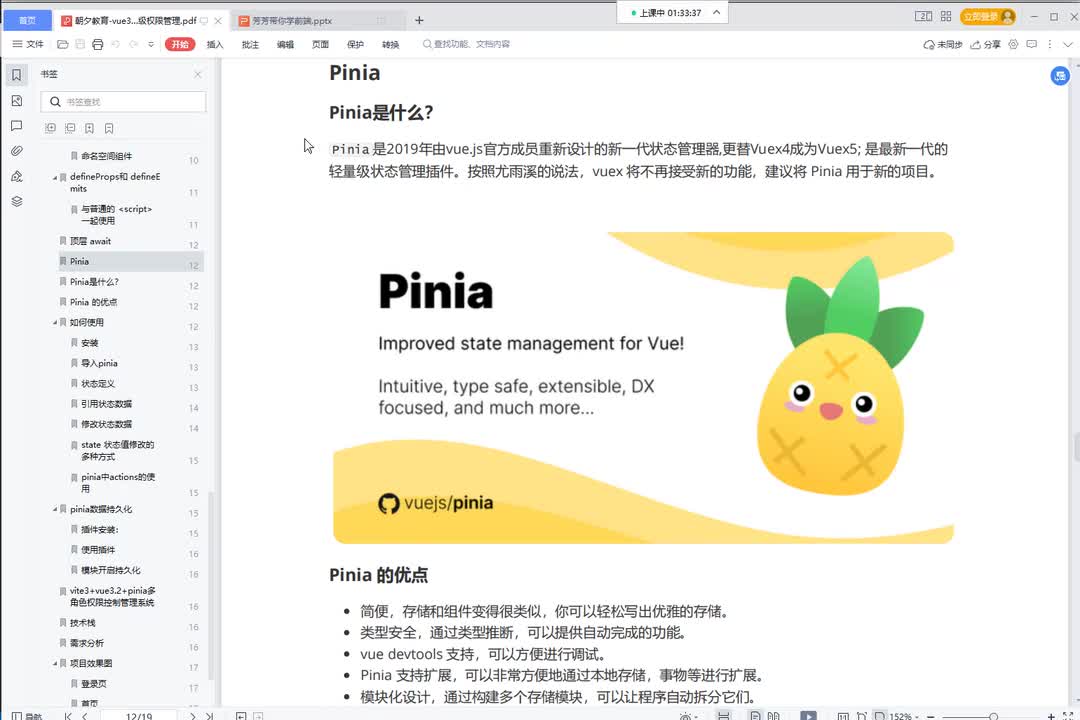Click the 分享 share button

[x=986, y=45]
